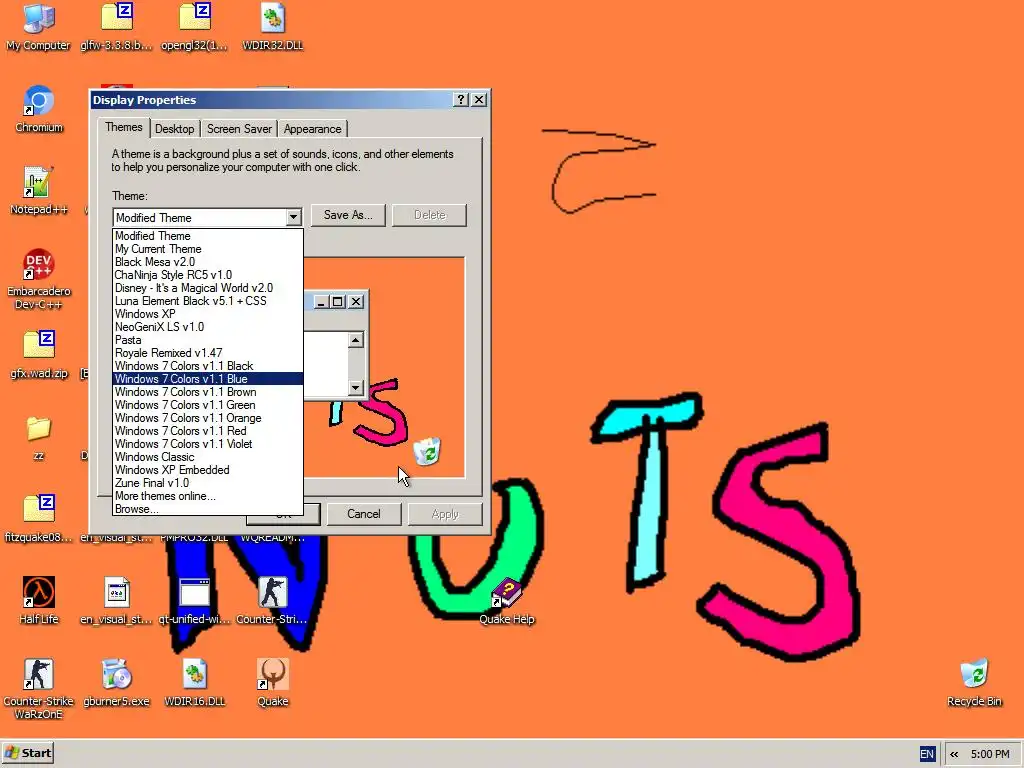Click the preview window scrollbar up arrow
The image size is (1024, 768).
tap(355, 340)
